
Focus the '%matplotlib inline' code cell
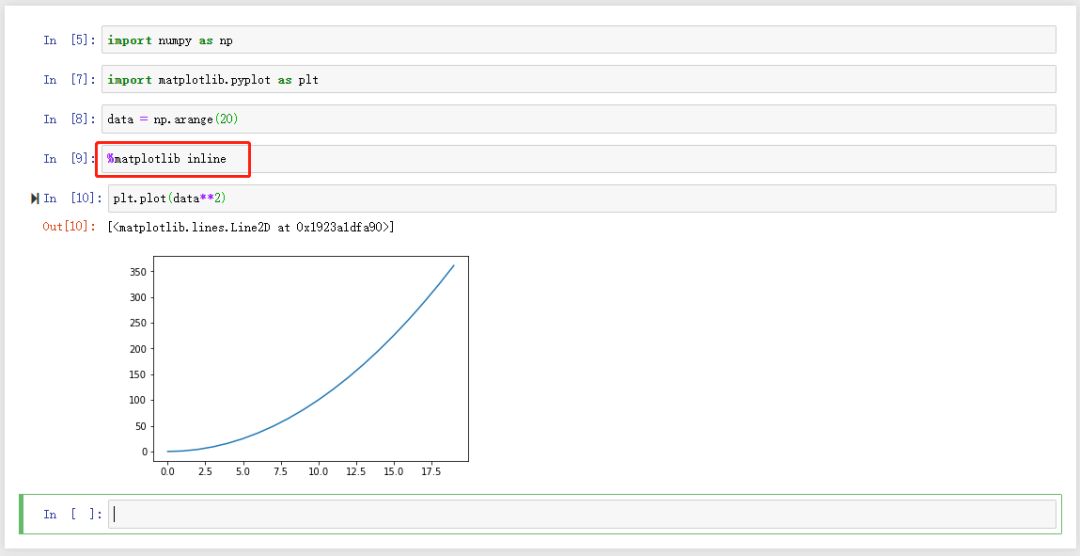(x=578, y=159)
